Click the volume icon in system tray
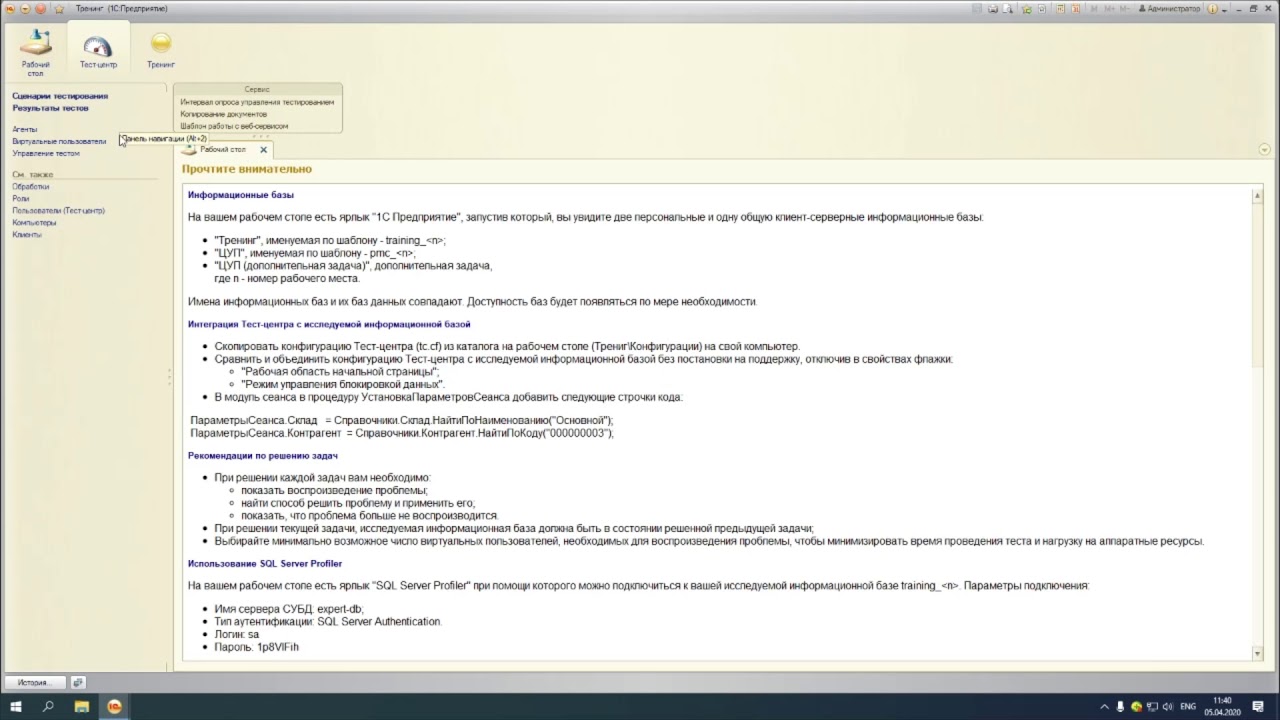The image size is (1280, 720). (1168, 707)
